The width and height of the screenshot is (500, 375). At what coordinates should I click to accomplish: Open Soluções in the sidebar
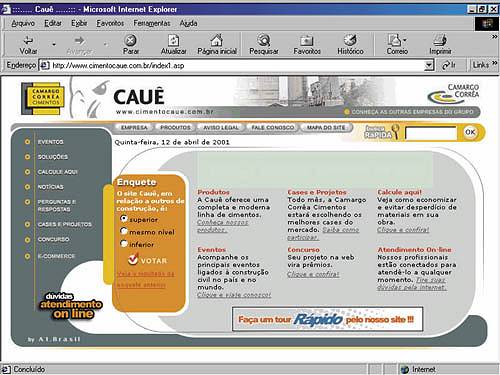53,157
